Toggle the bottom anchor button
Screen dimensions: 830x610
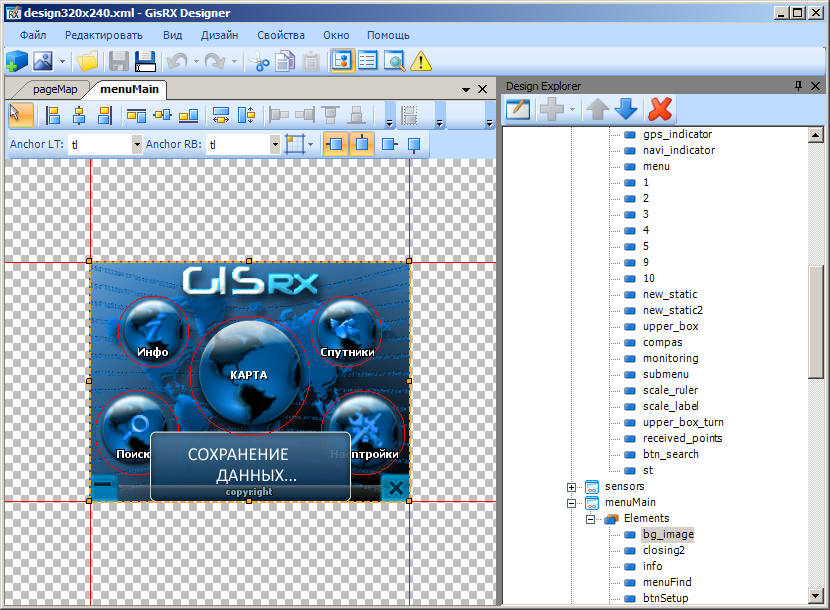click(x=414, y=144)
